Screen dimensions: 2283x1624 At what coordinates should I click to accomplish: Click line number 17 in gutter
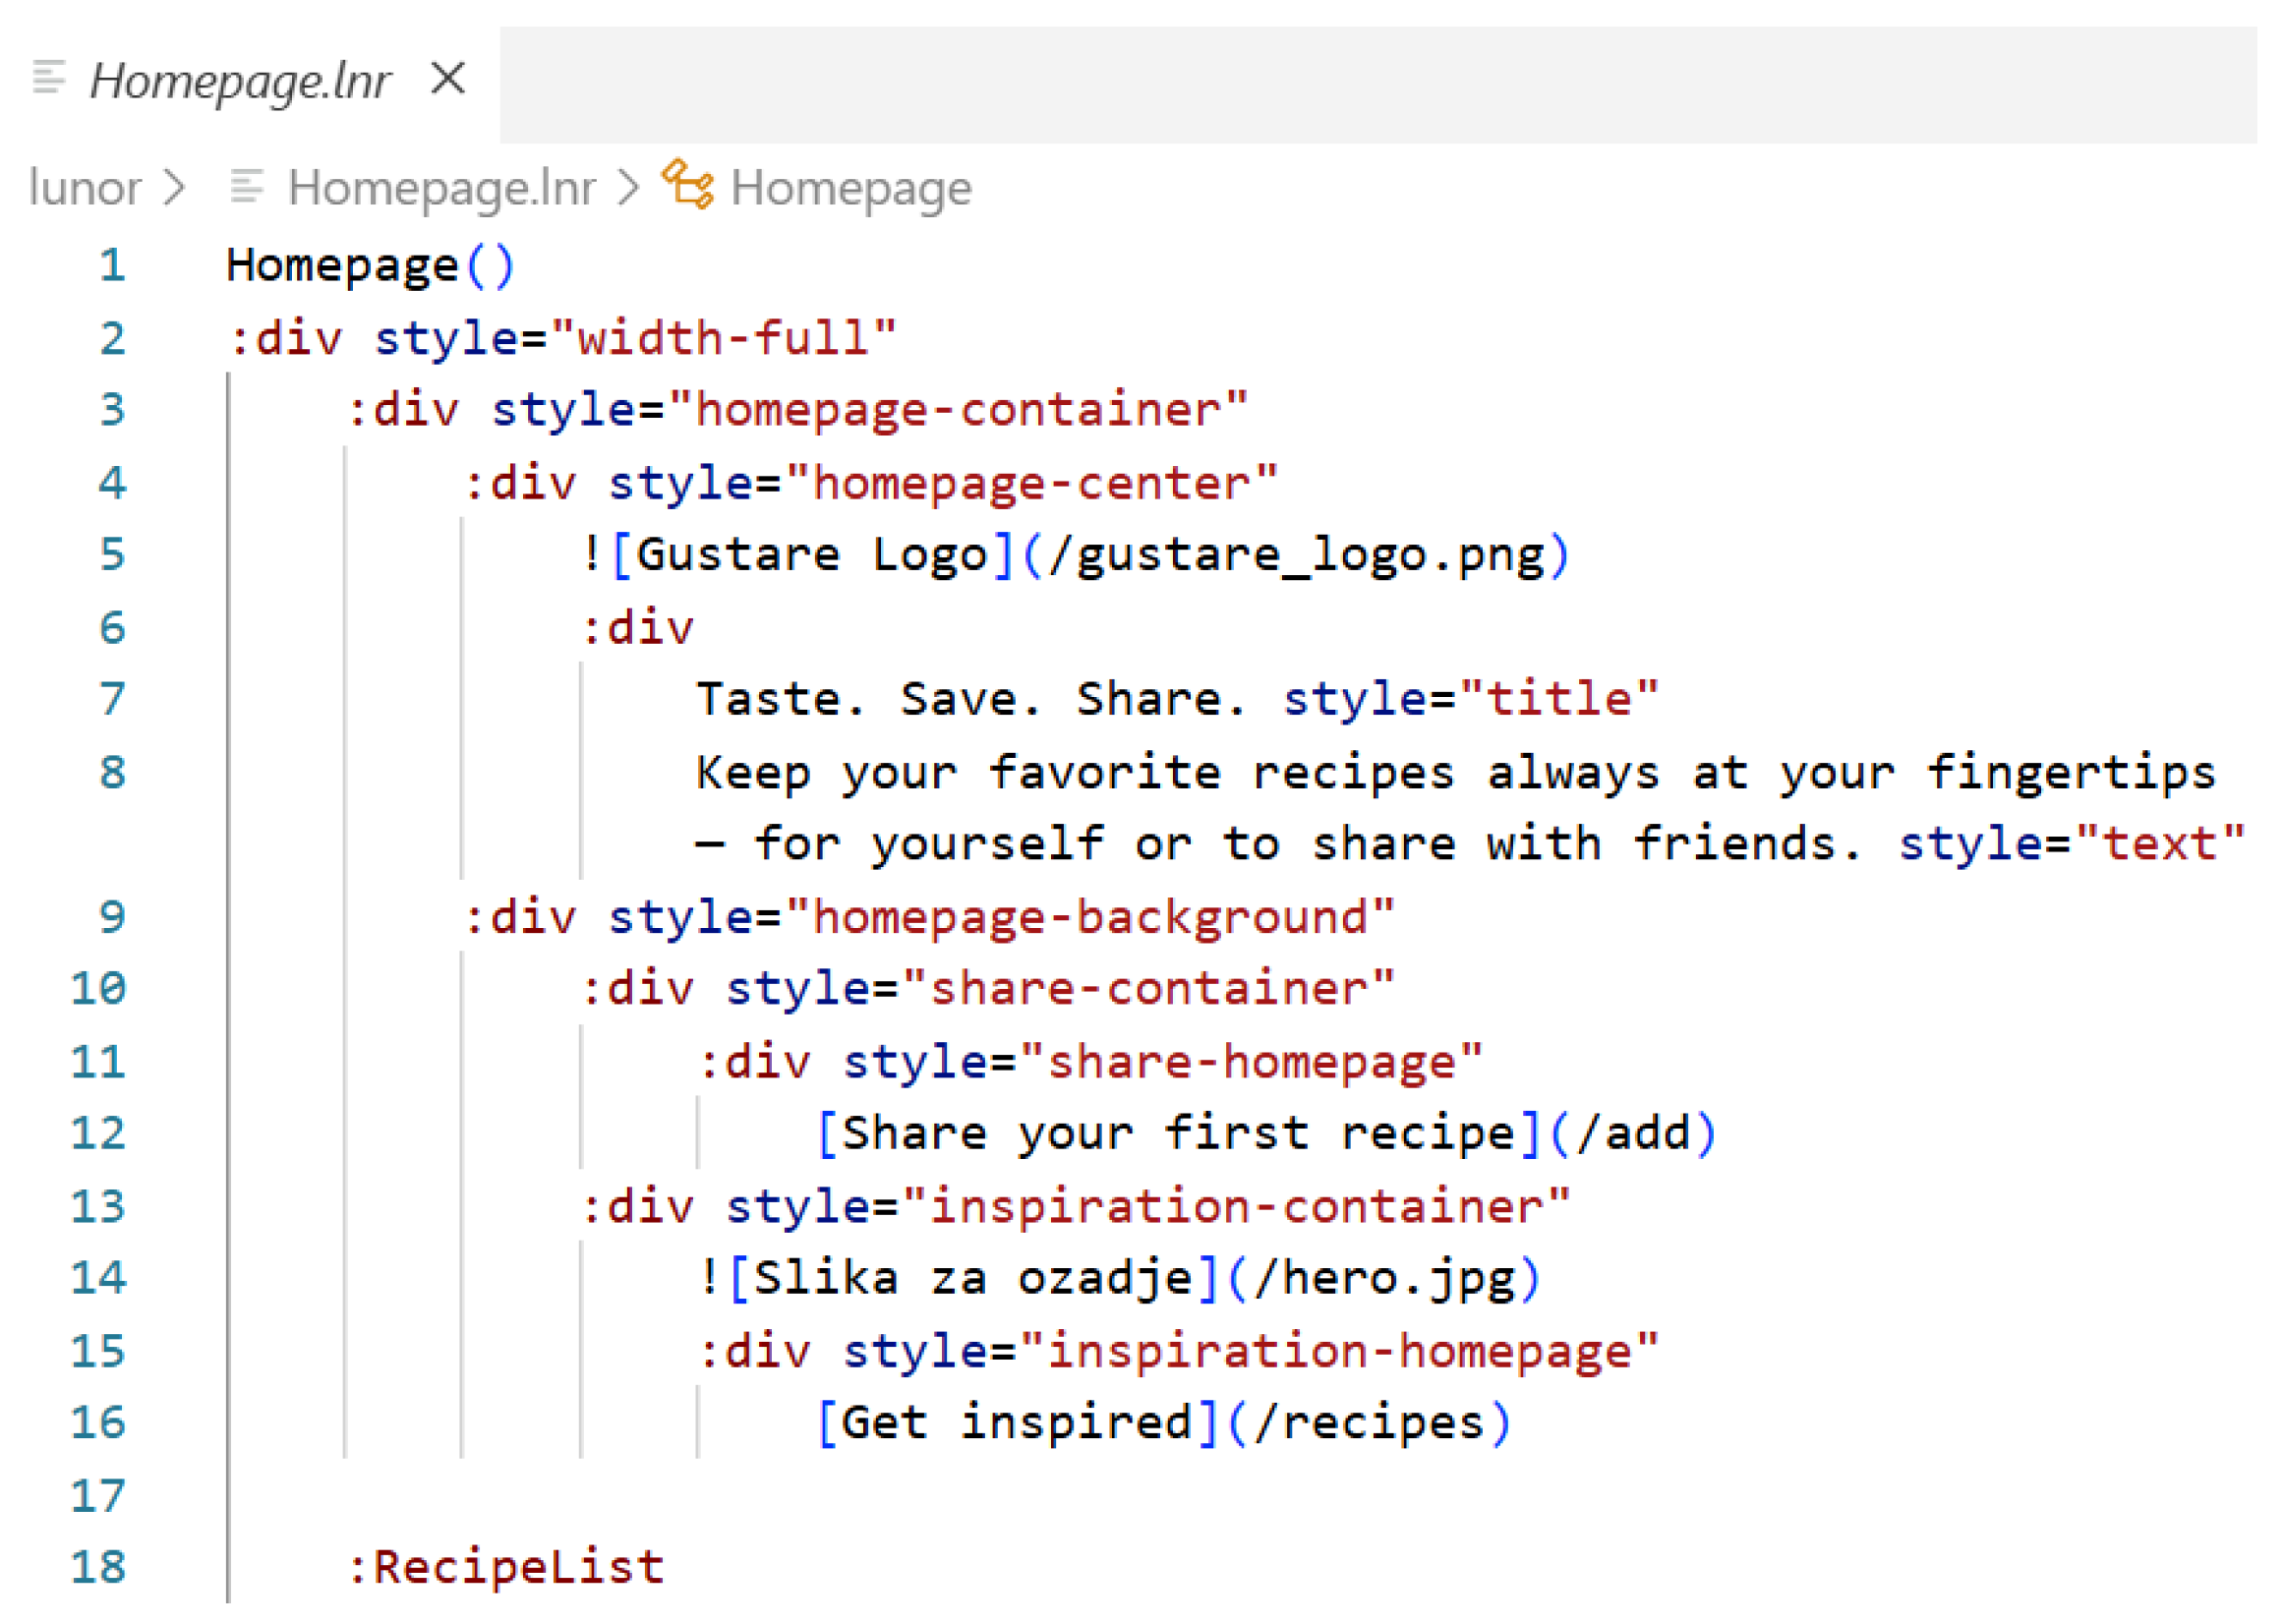click(98, 1497)
